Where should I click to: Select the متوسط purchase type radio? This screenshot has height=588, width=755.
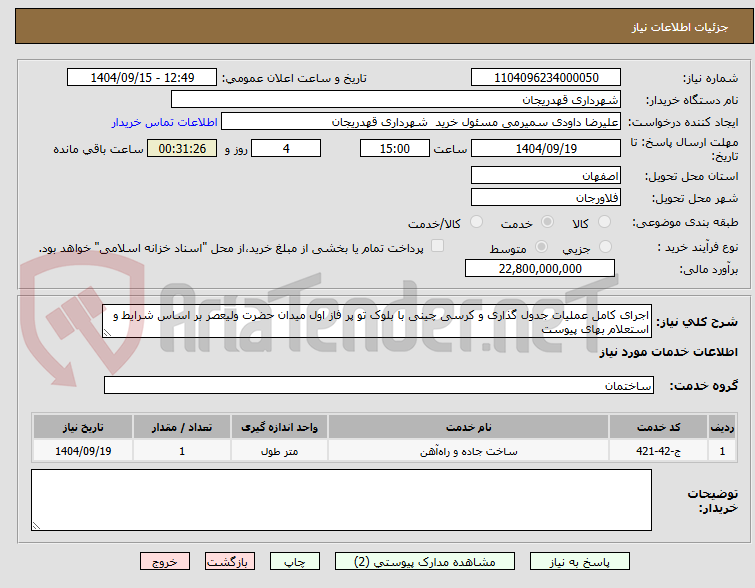[x=541, y=247]
